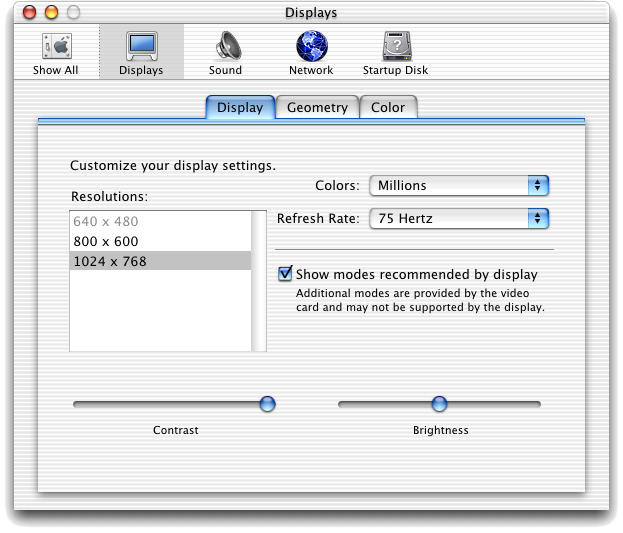Viewport: 623px width, 533px height.
Task: Open the Startup Disk drive icon
Action: point(397,46)
